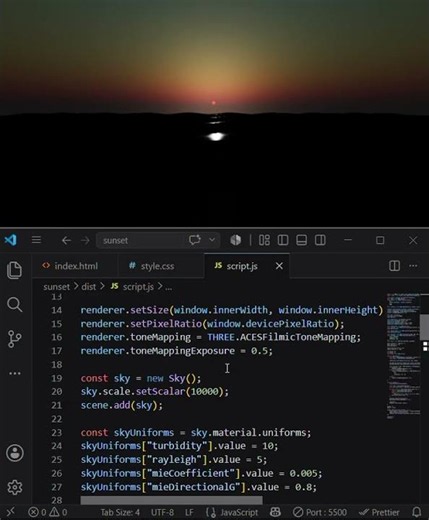Change the 'LF' end of line sequence
This screenshot has width=429, height=520.
(x=189, y=512)
